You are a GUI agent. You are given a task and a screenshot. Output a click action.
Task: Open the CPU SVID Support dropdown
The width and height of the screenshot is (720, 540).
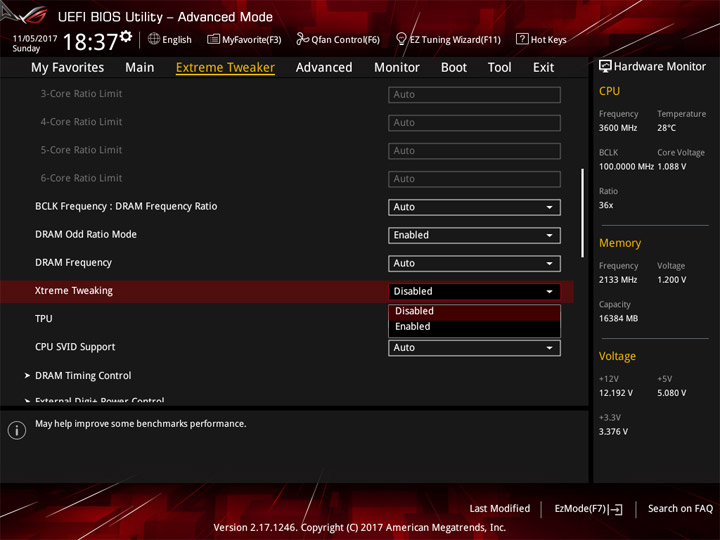point(474,348)
